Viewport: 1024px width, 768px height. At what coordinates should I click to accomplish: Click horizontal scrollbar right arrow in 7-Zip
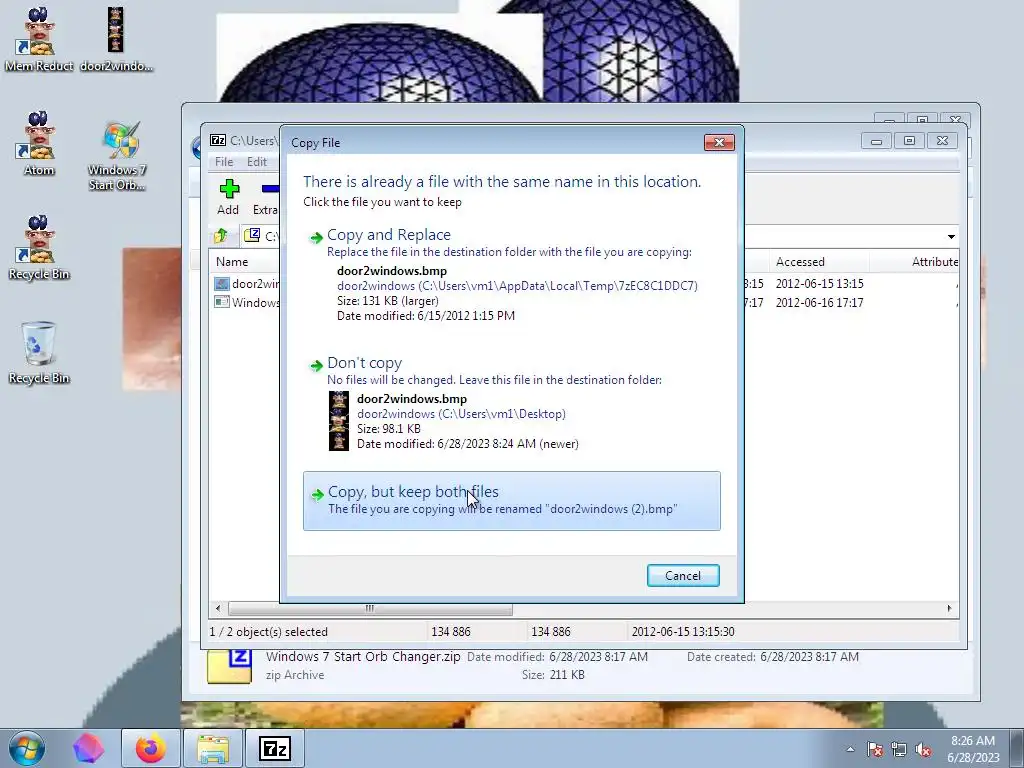[949, 609]
